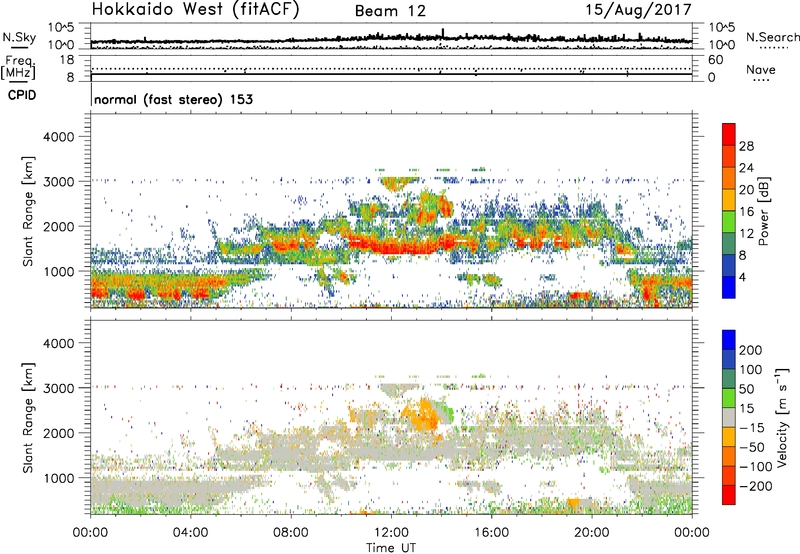
Task: Click the 'N.Sky' legend label
Action: tap(19, 37)
